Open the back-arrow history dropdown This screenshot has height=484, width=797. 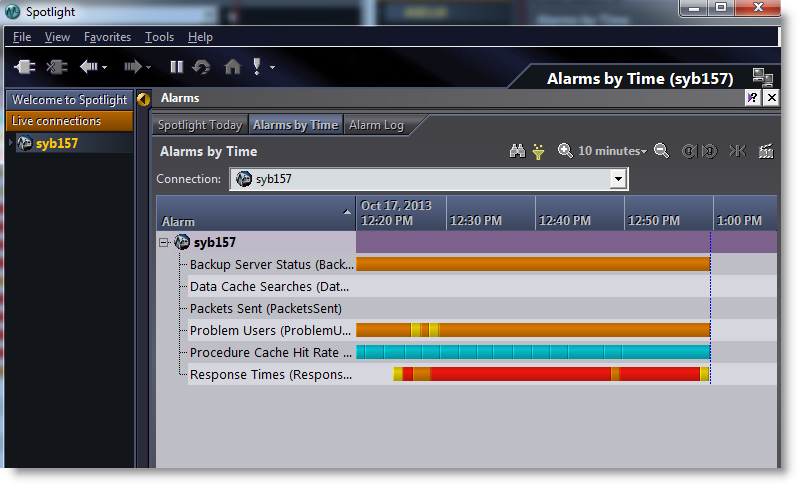104,67
